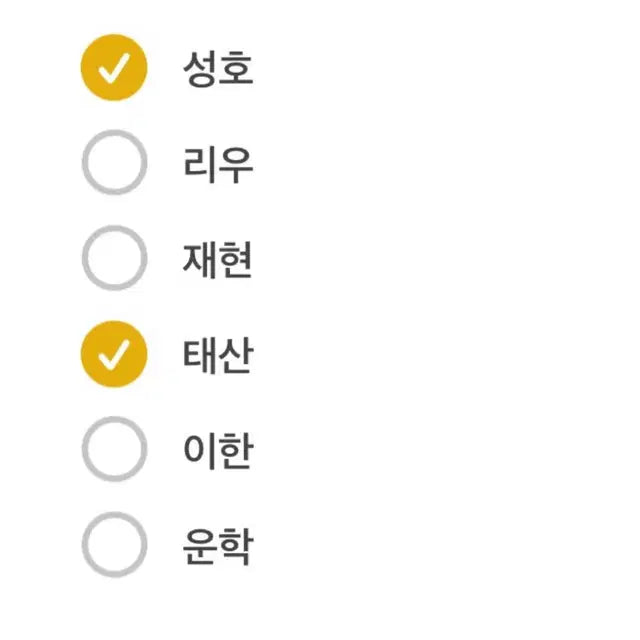Viewport: 640px width, 640px height.
Task: Toggle the gray circle left of 리우
Action: click(114, 162)
